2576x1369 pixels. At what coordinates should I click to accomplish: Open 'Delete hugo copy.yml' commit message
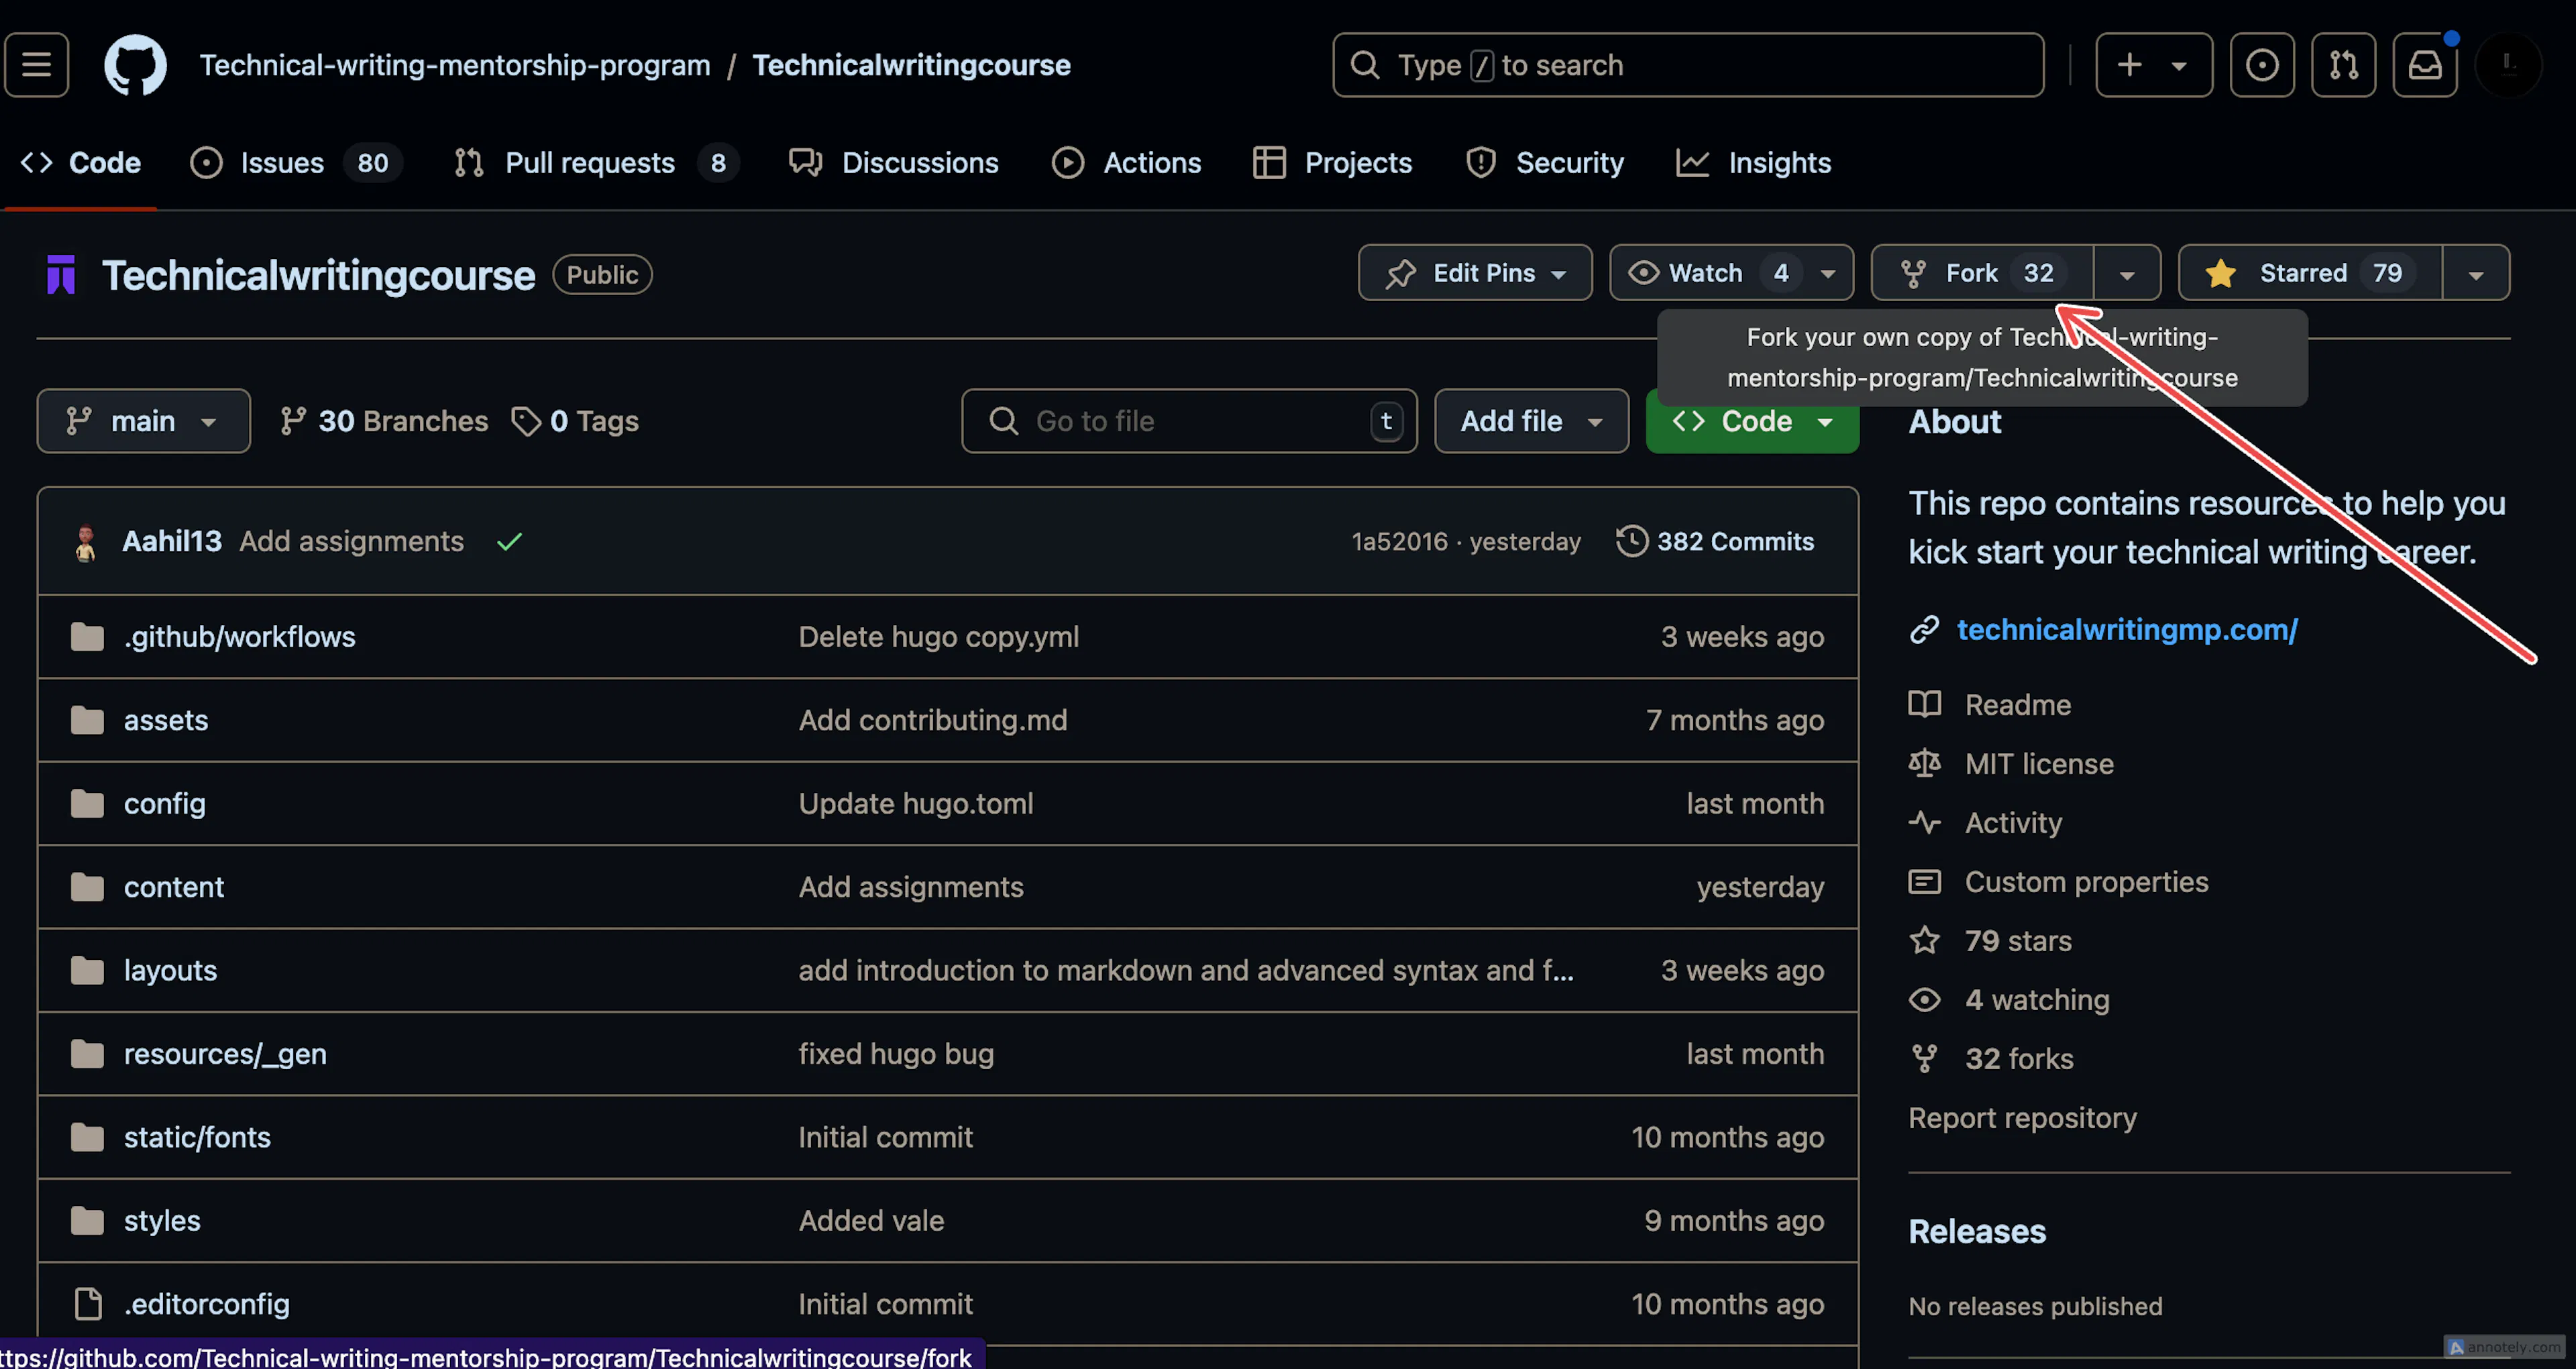[x=939, y=637]
